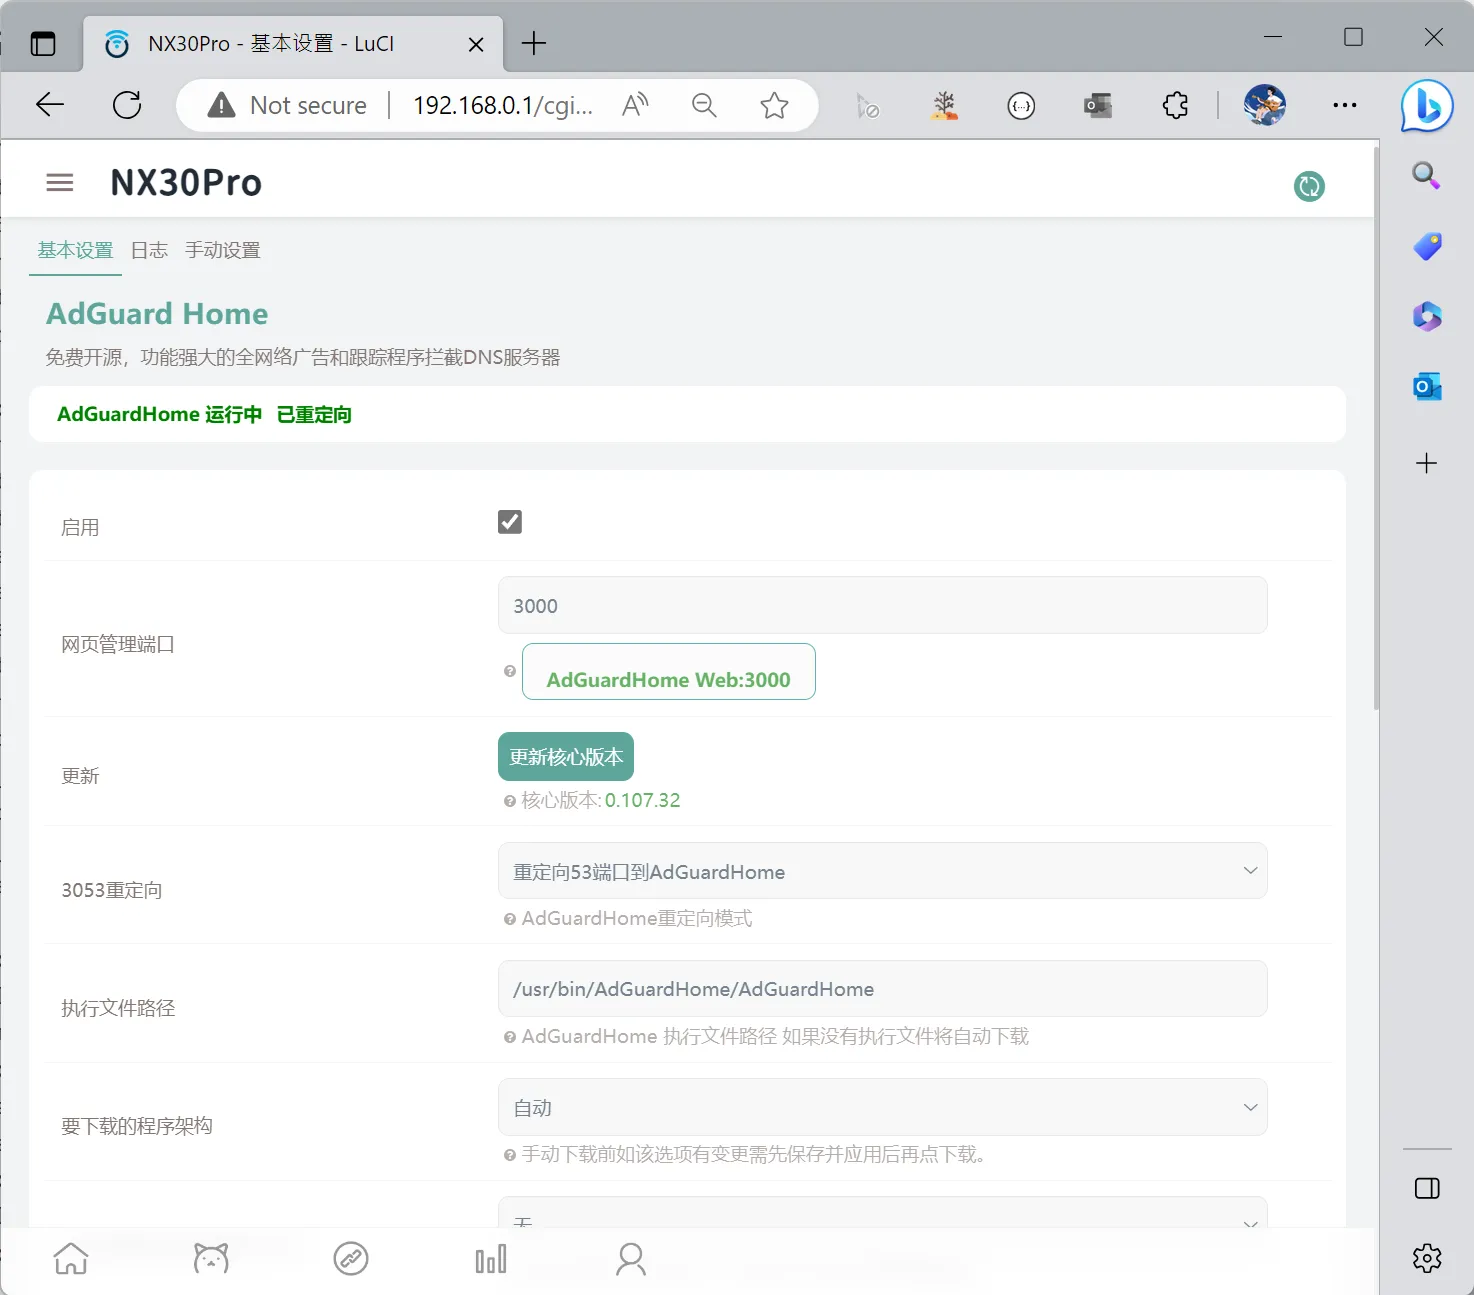Click the green refresh icon in the header
Screen dimensions: 1474x1295
coord(1309,186)
